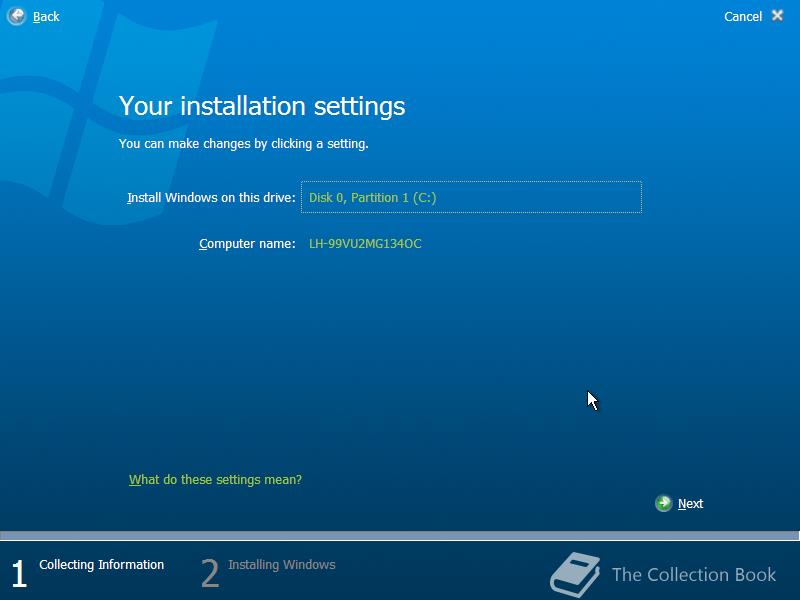Click the Back text label
800x600 pixels.
click(46, 17)
